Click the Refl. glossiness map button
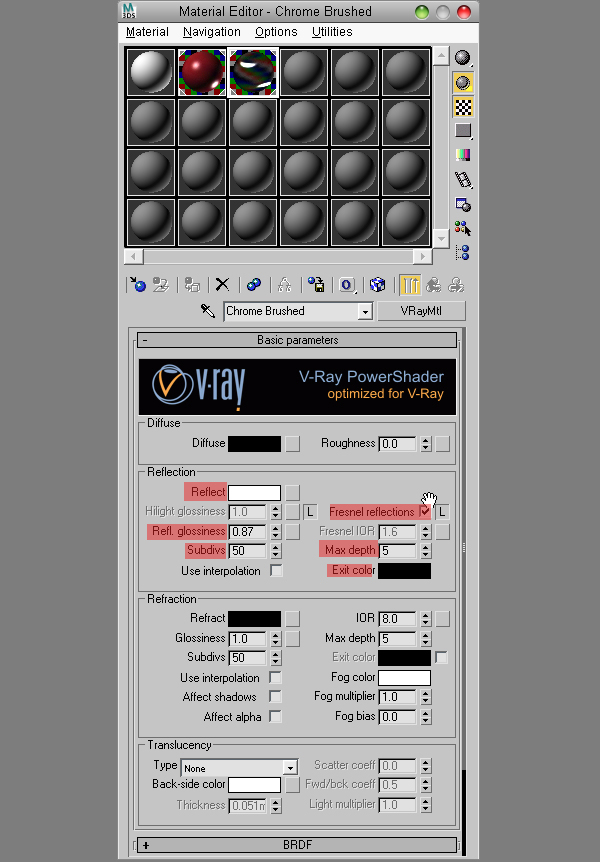The width and height of the screenshot is (600, 862). (x=293, y=532)
